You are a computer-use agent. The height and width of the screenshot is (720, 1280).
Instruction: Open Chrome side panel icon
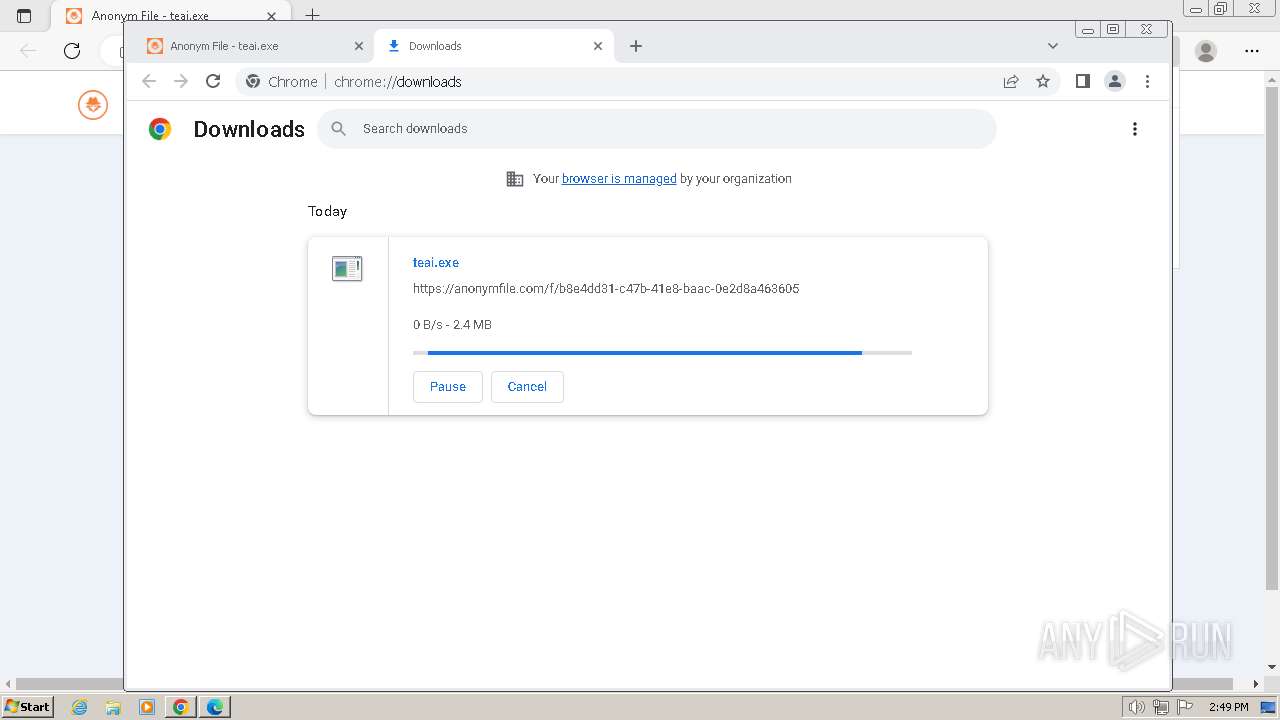point(1082,82)
